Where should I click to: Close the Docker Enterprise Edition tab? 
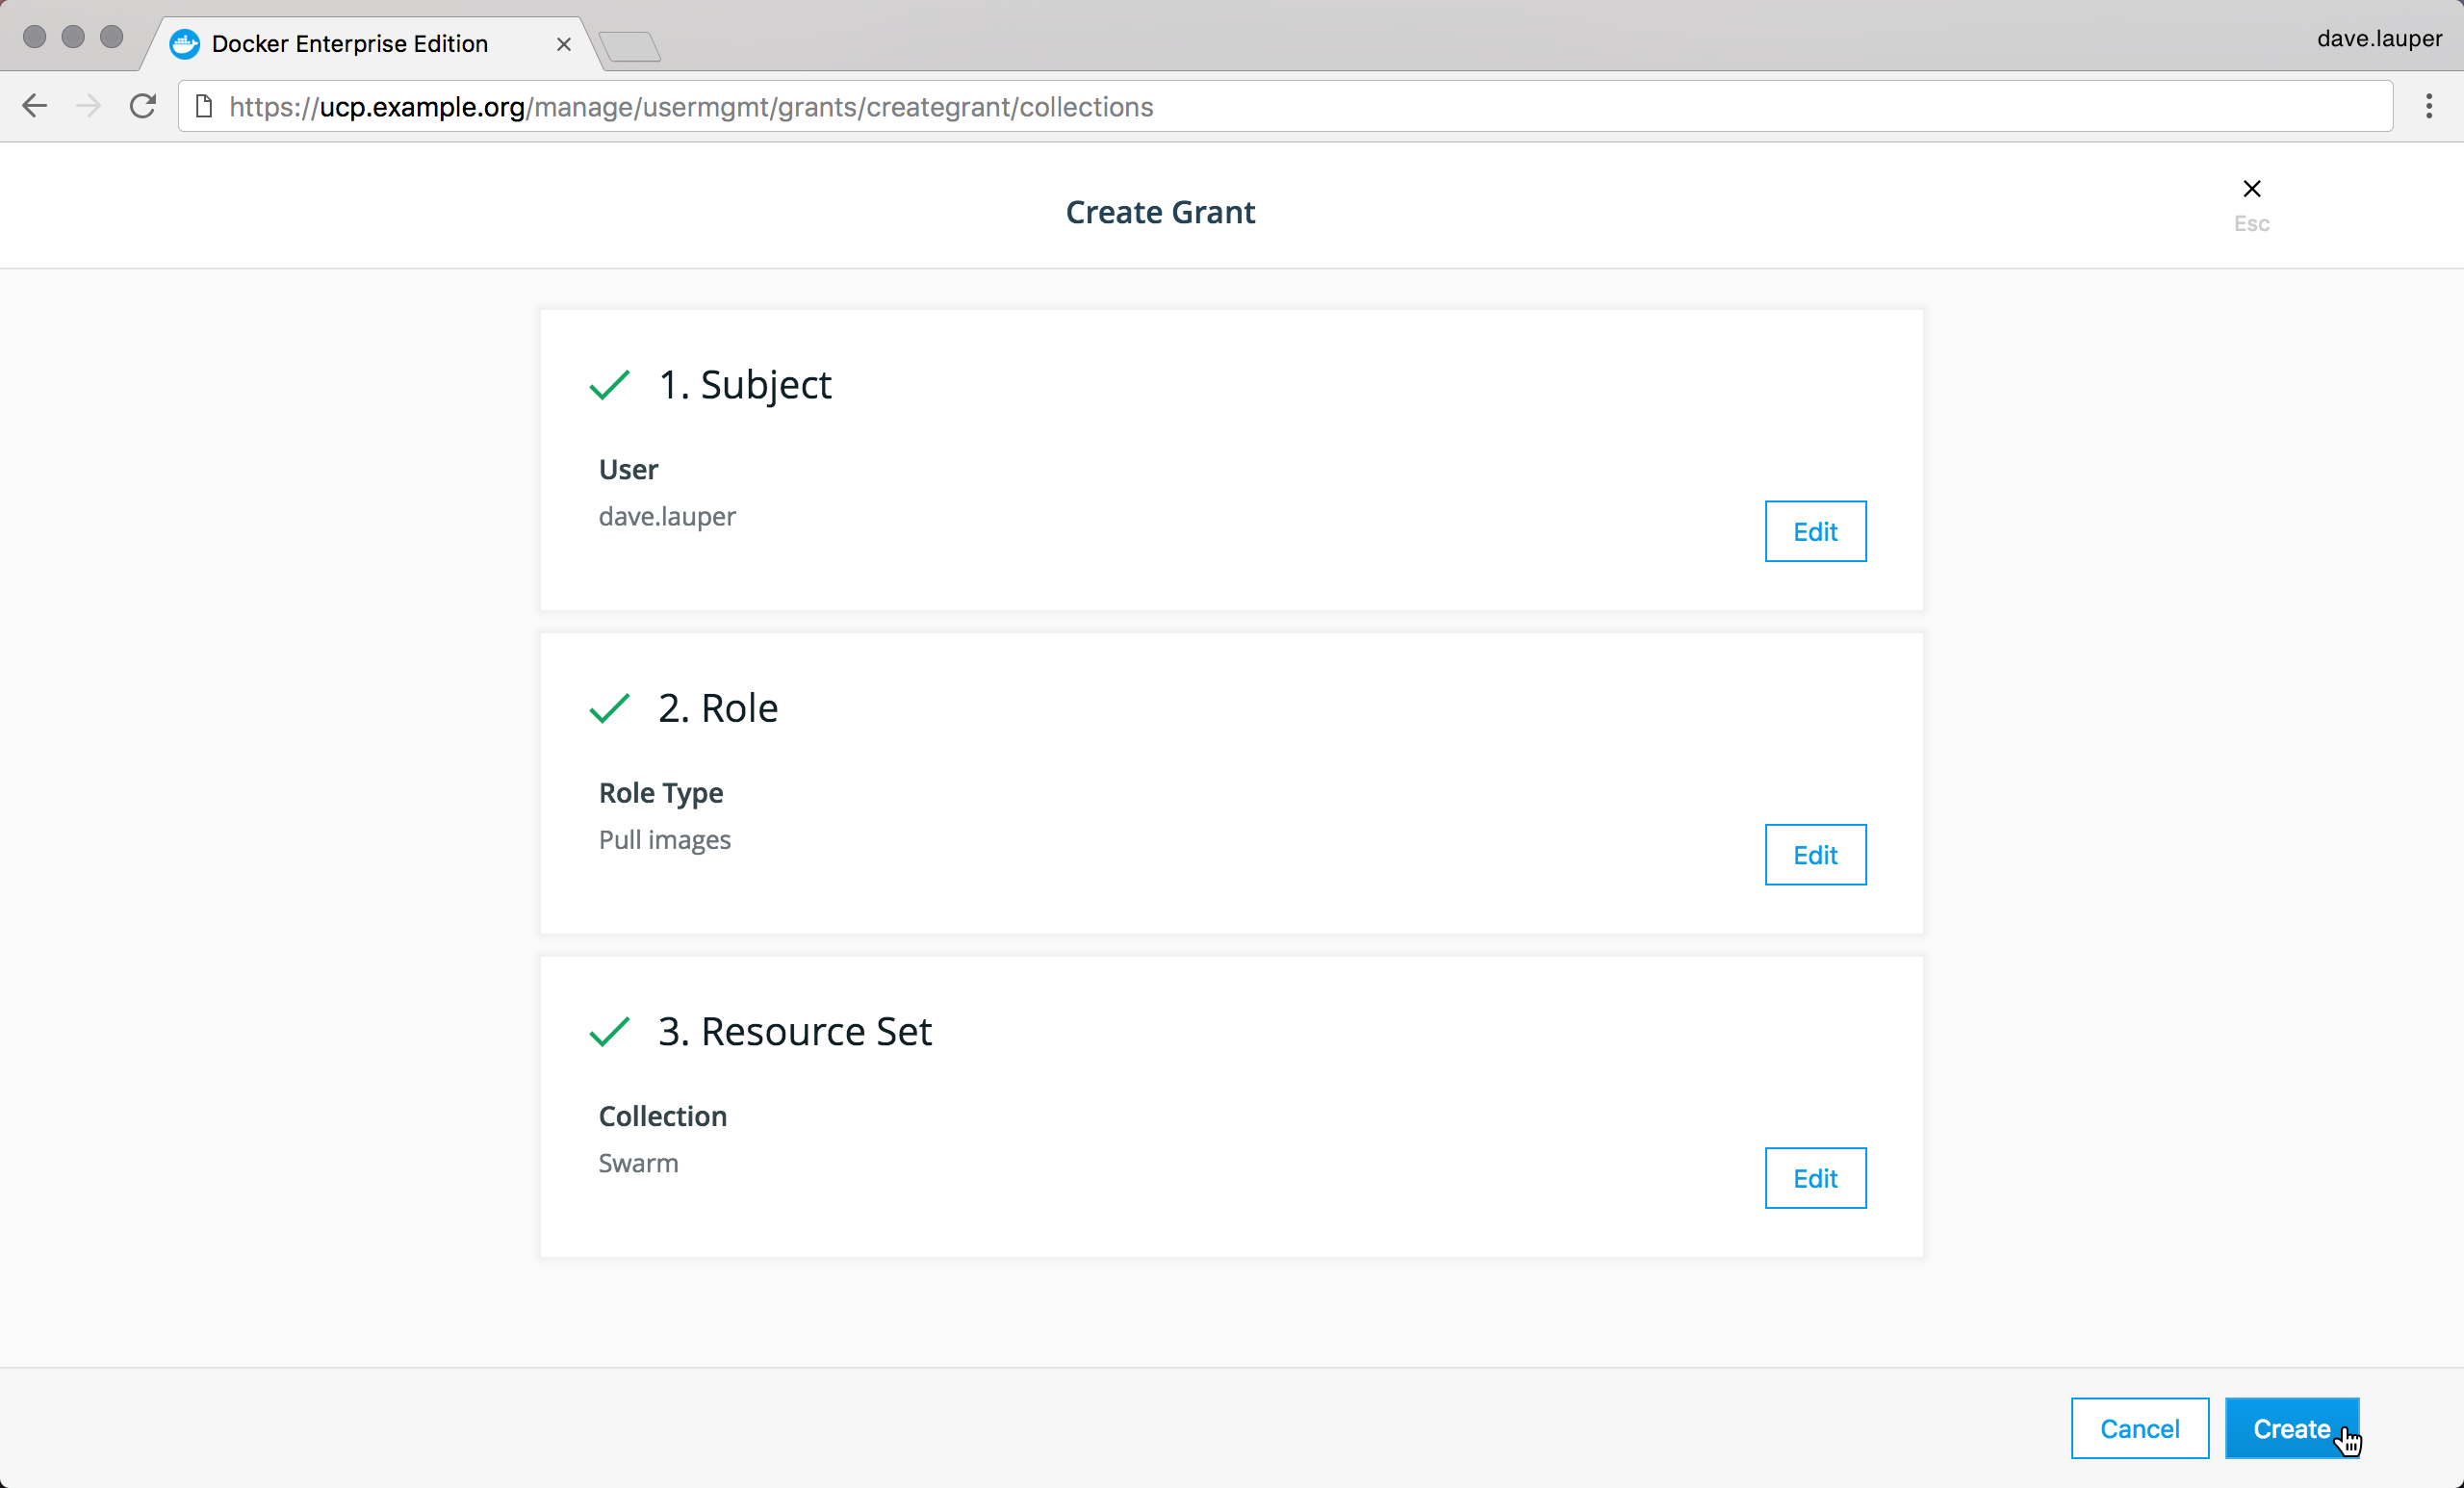pyautogui.click(x=563, y=44)
